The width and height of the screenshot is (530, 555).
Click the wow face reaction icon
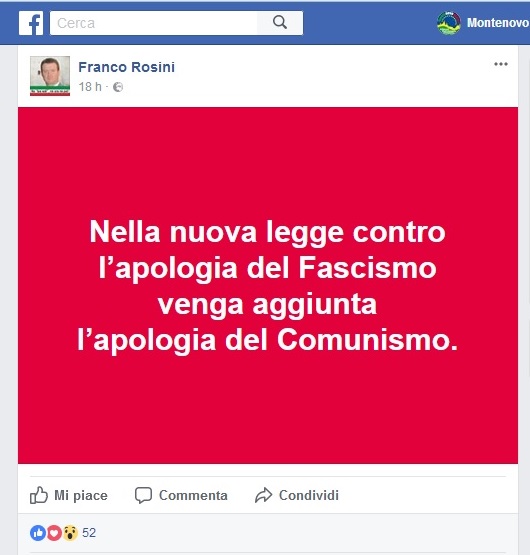(x=70, y=533)
